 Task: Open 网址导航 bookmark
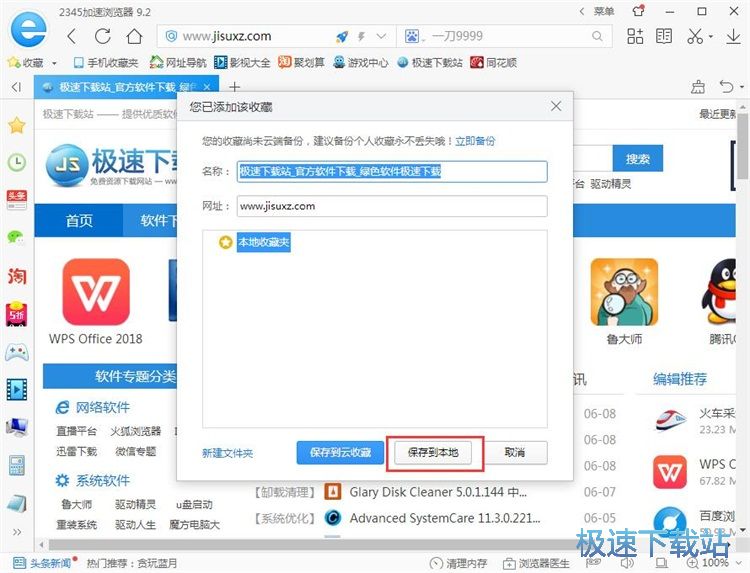tap(178, 63)
